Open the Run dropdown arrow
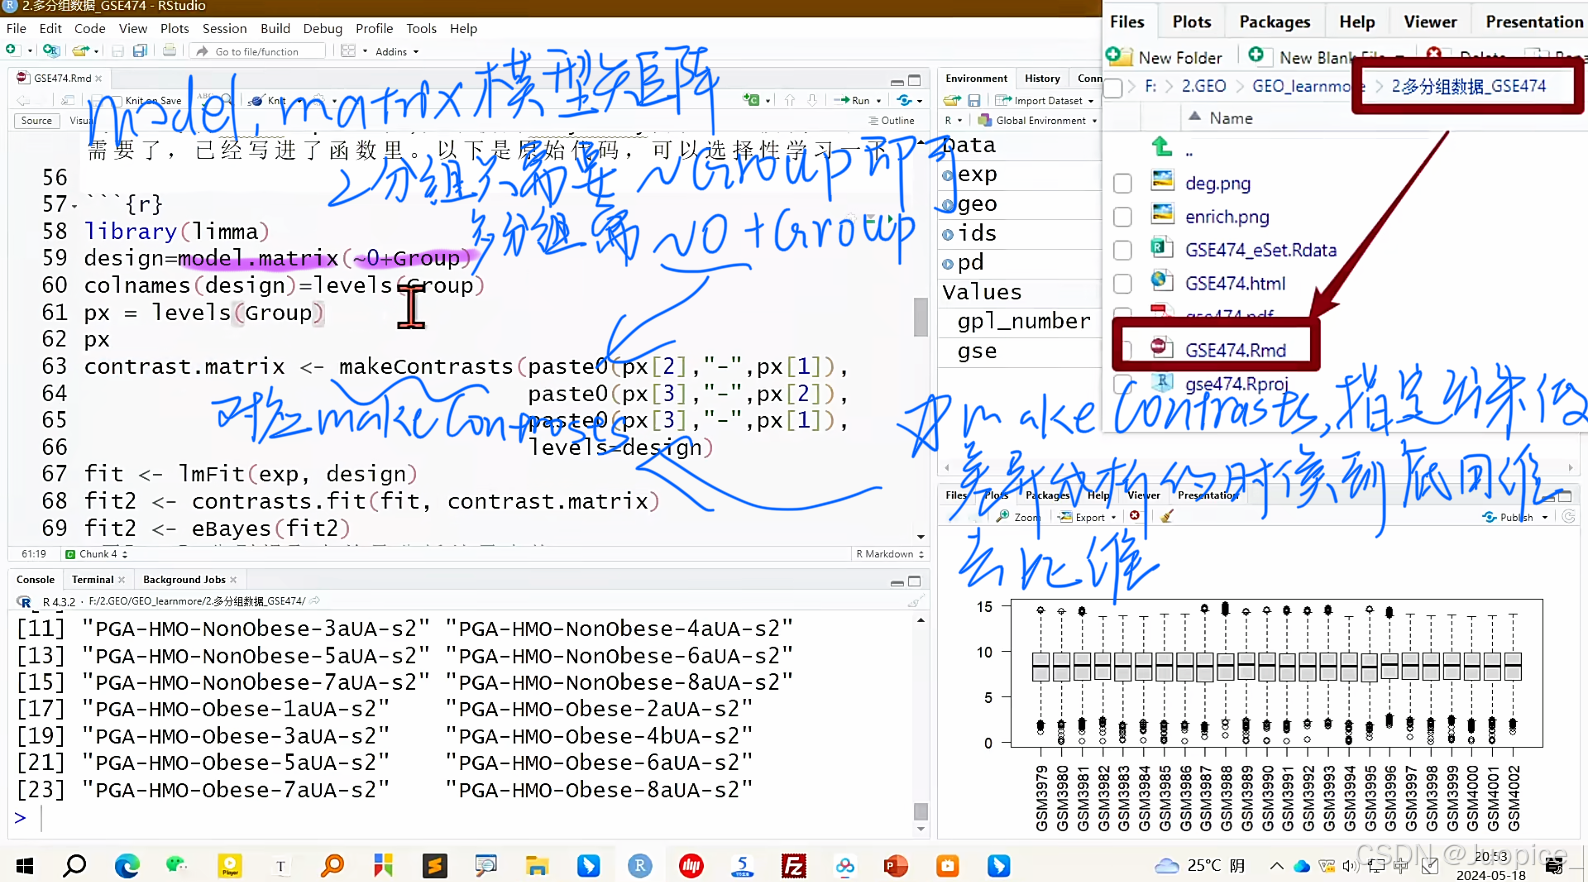 coord(879,100)
